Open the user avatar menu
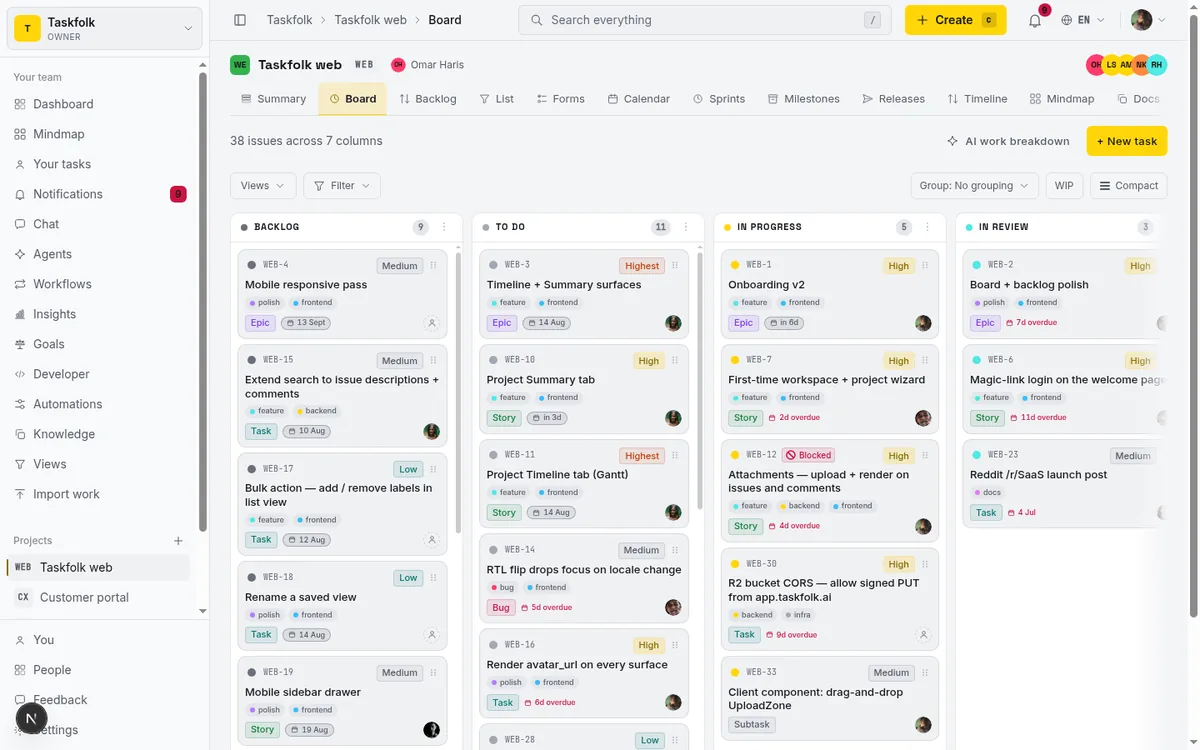Viewport: 1200px width, 750px height. click(1149, 20)
